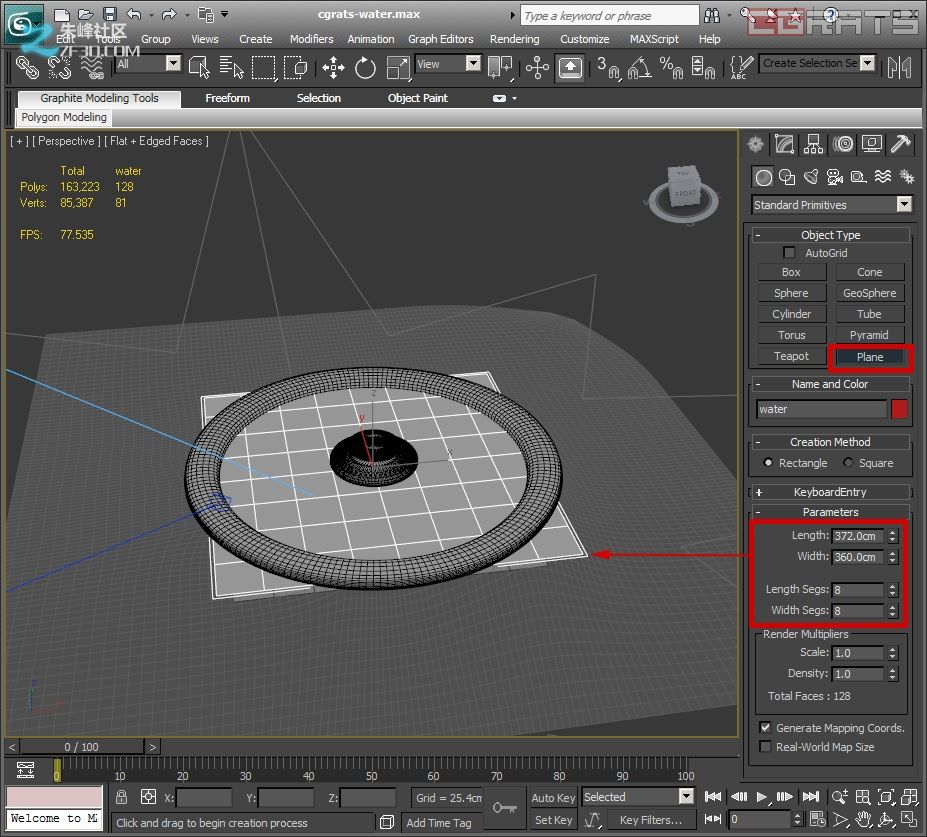
Task: Switch to Cameras creation category
Action: (x=834, y=177)
